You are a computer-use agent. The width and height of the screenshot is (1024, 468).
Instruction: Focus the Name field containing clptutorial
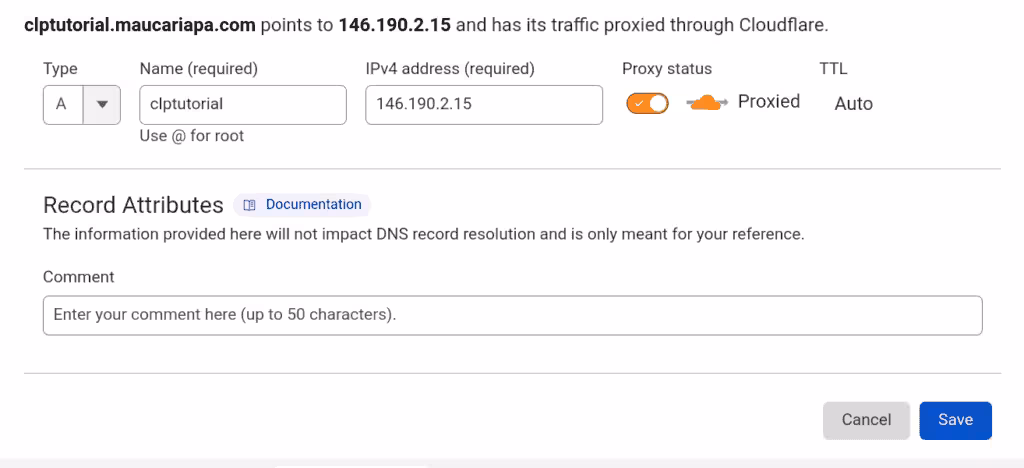243,104
